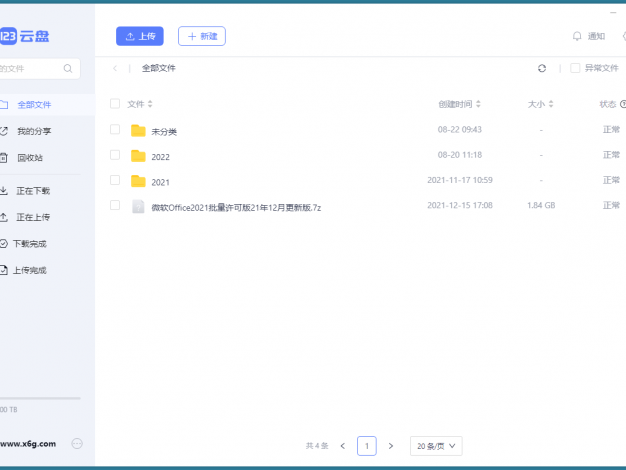Open the 2022 folder name

pyautogui.click(x=160, y=157)
